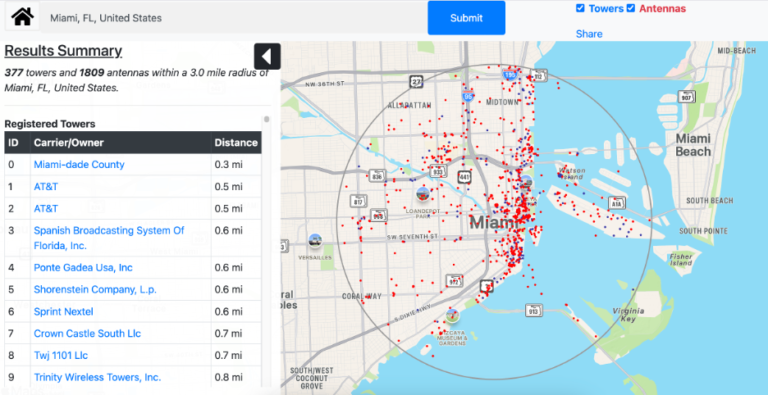Click the Carrier/Owner column header

pos(120,143)
